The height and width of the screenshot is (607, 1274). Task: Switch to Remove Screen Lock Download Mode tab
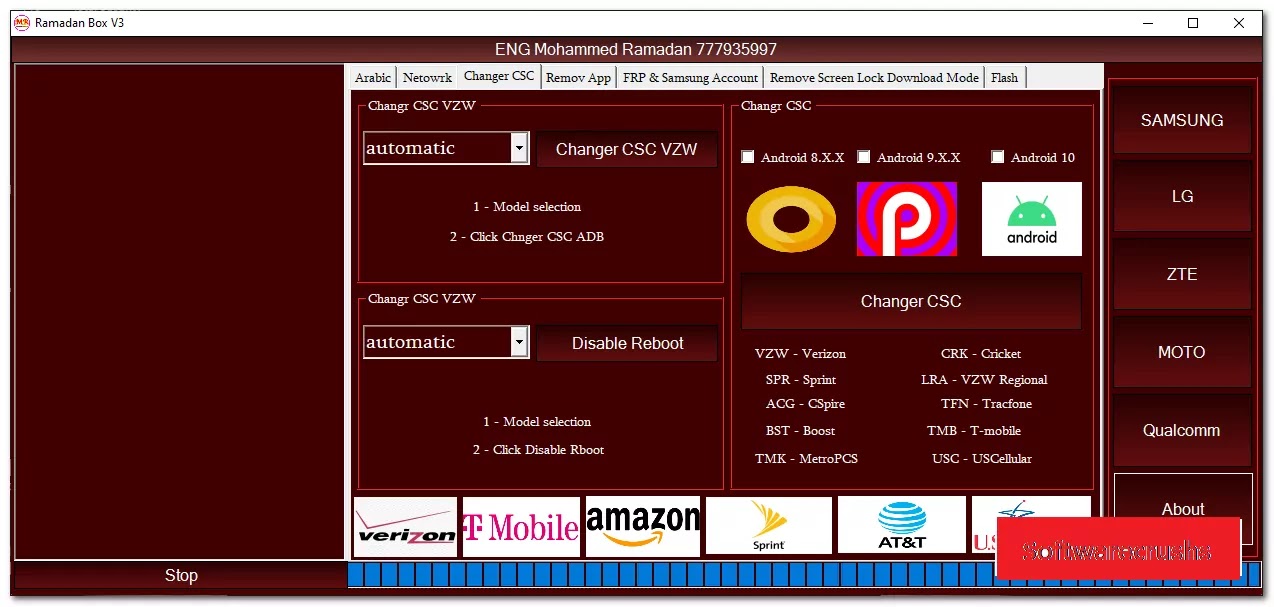click(874, 77)
